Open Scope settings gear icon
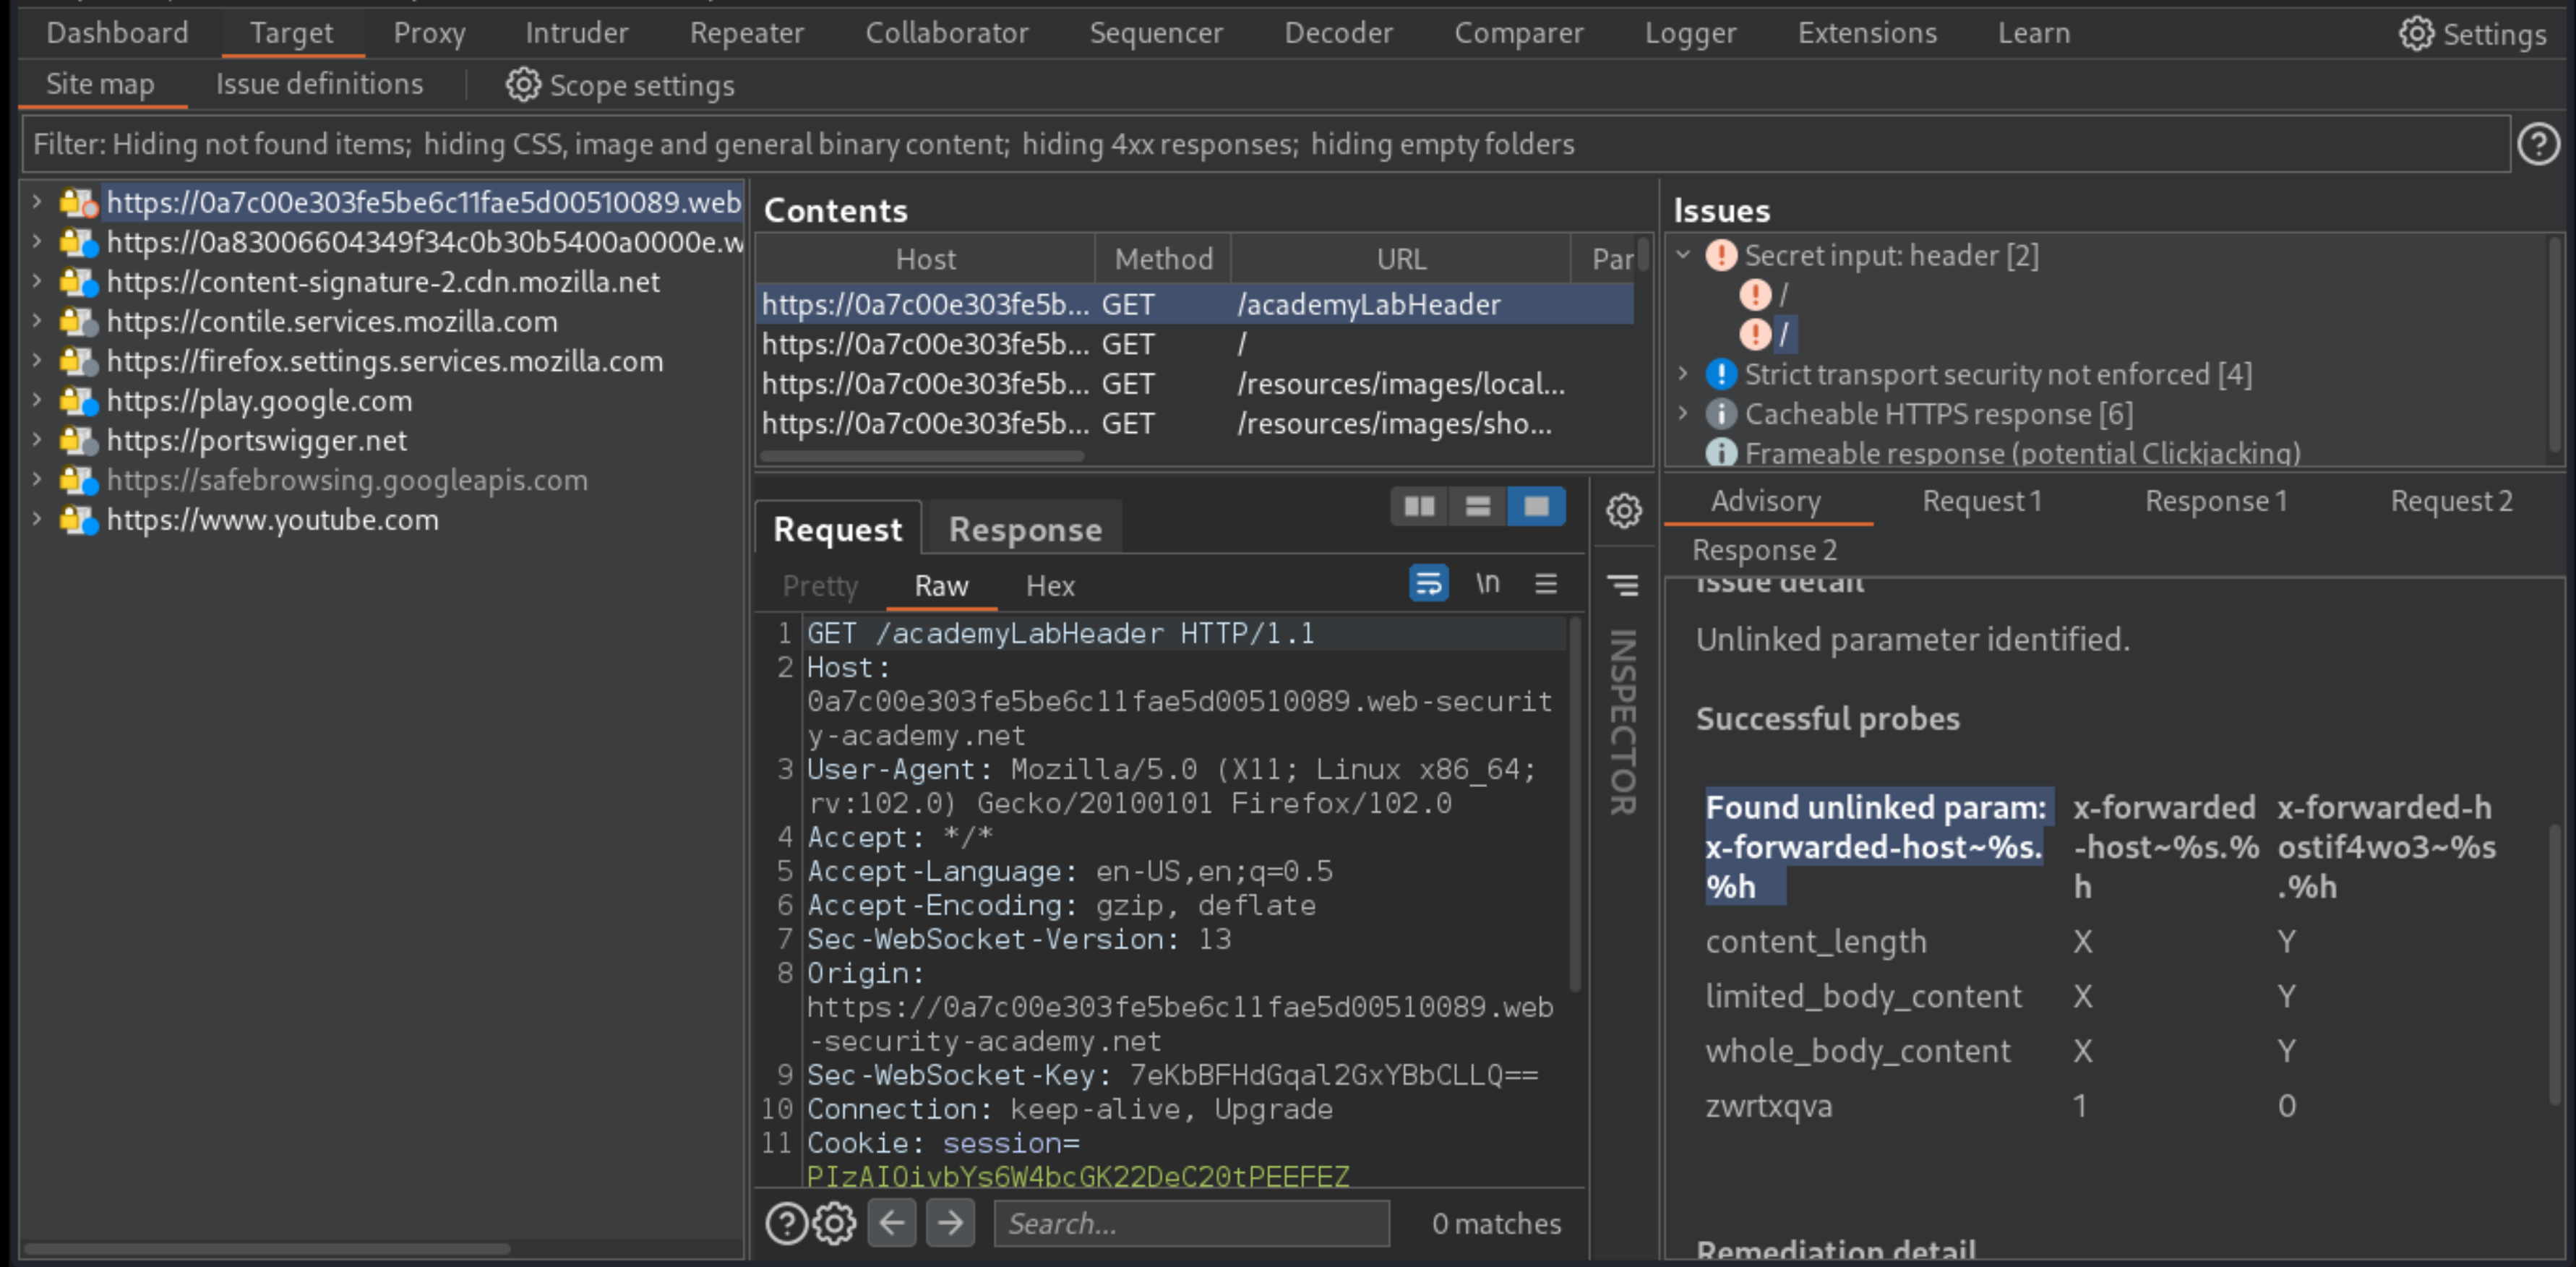This screenshot has height=1267, width=2576. pyautogui.click(x=523, y=85)
